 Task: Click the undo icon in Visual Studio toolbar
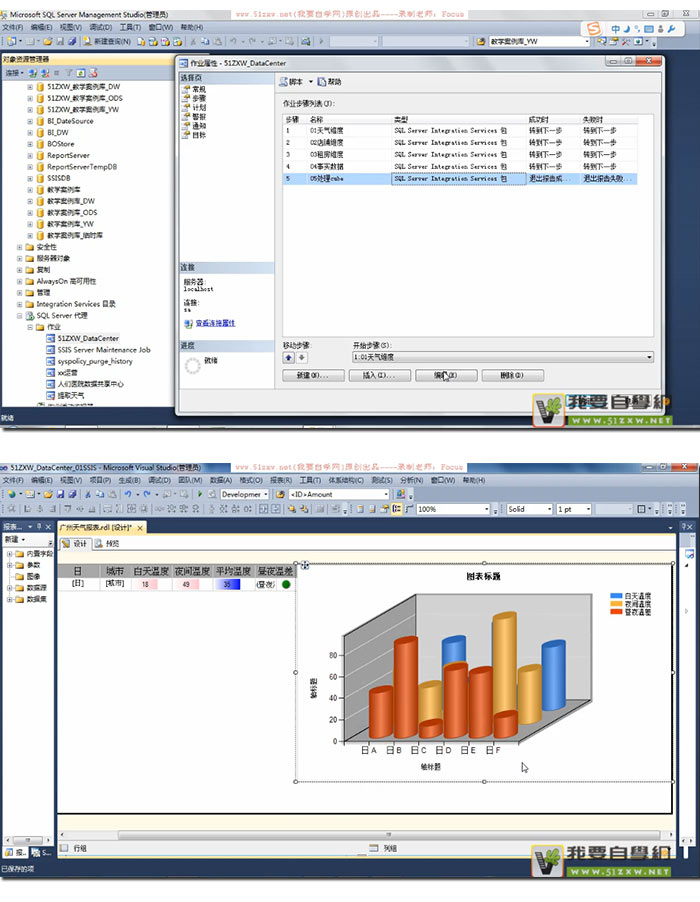pyautogui.click(x=128, y=494)
